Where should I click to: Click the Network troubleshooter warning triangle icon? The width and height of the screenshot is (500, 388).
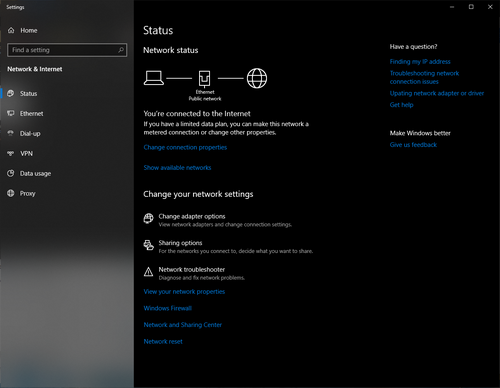148,272
